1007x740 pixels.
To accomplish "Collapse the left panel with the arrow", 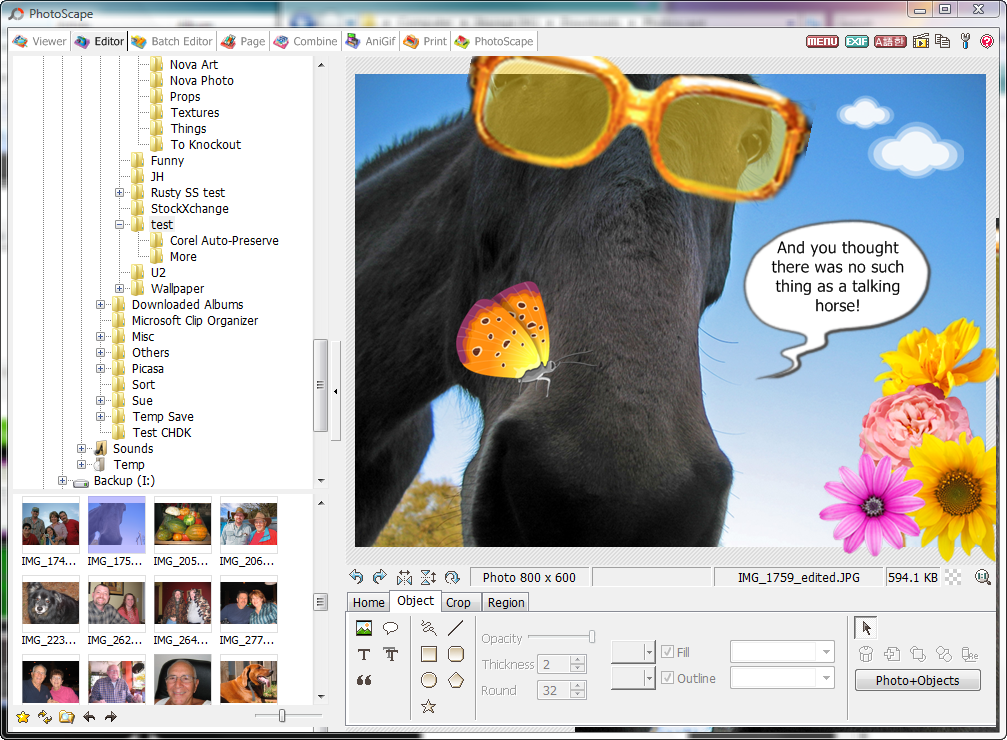I will [335, 391].
